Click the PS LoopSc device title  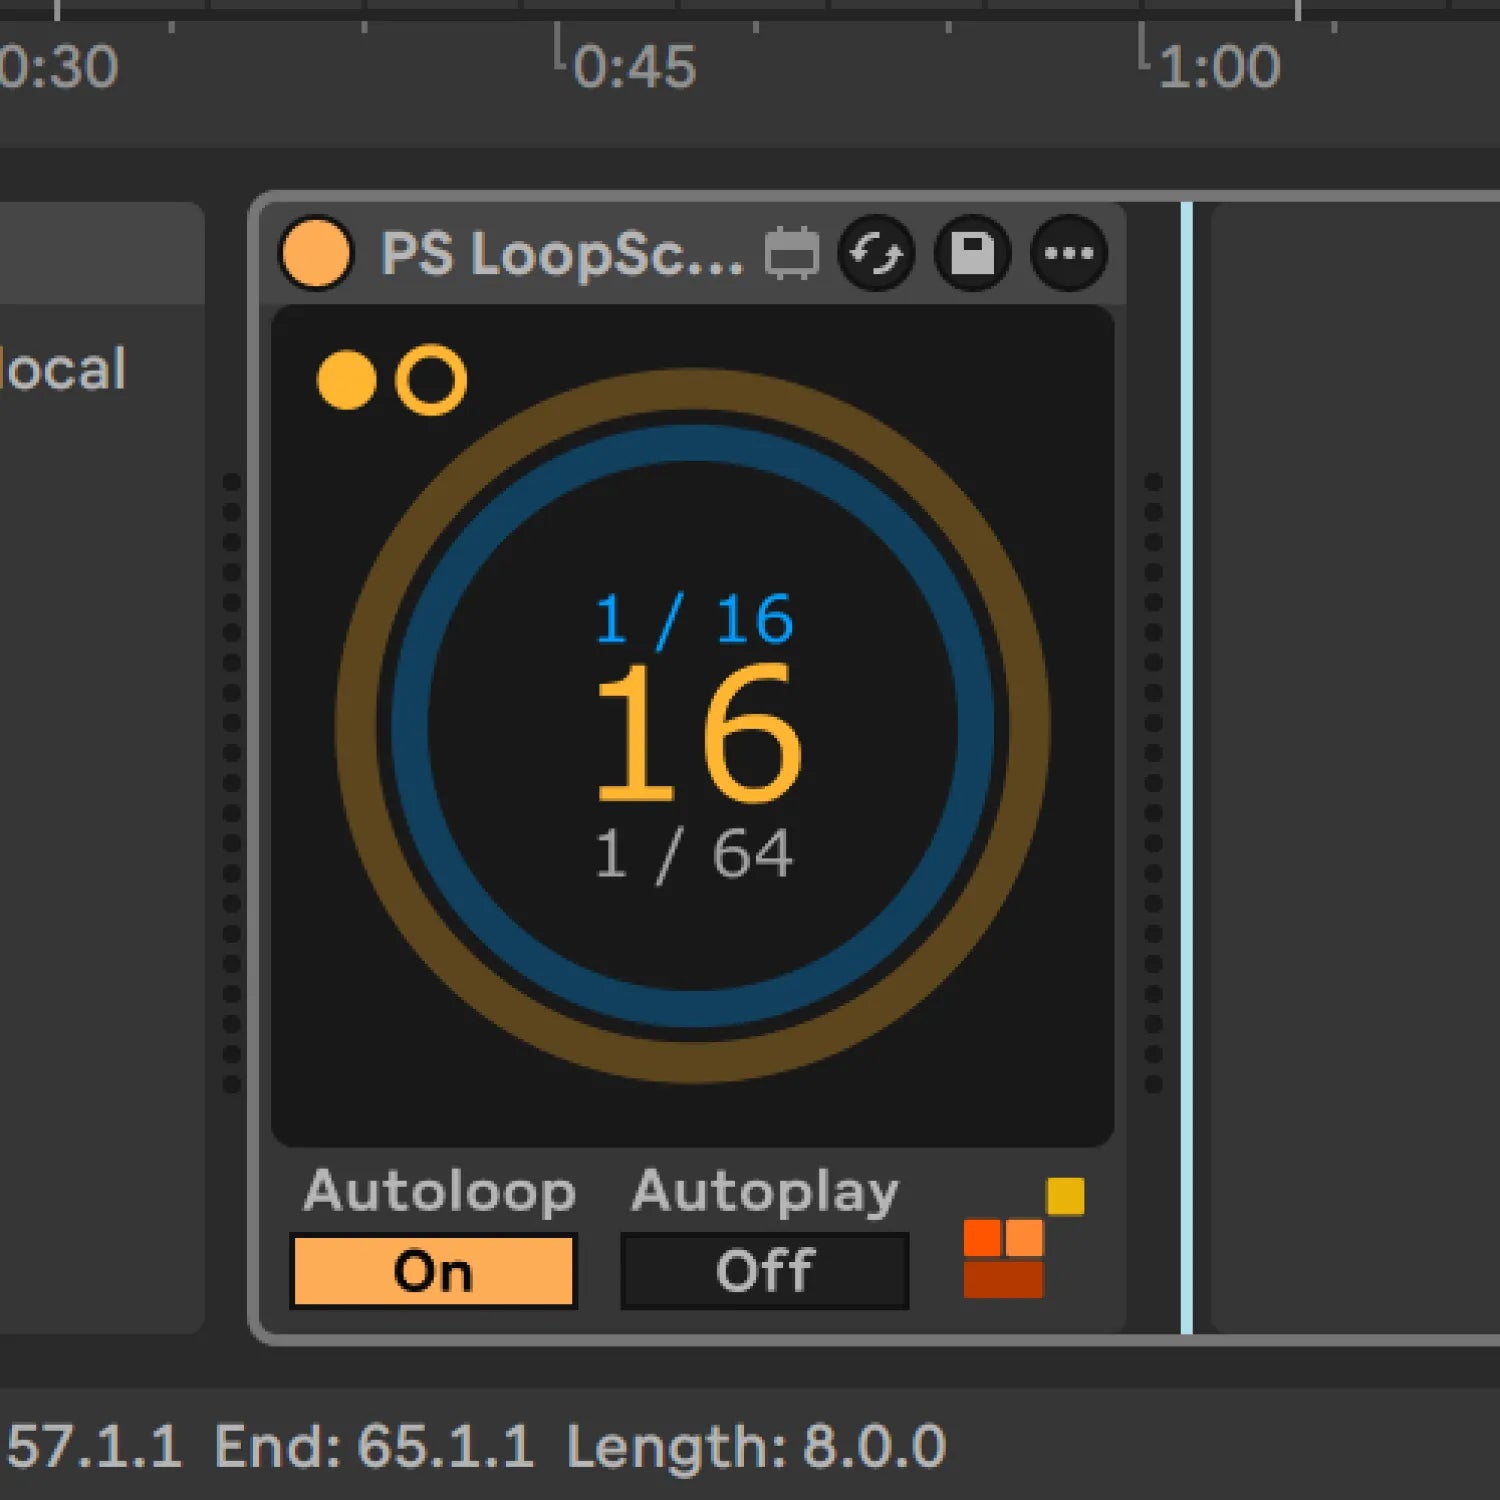tap(560, 253)
